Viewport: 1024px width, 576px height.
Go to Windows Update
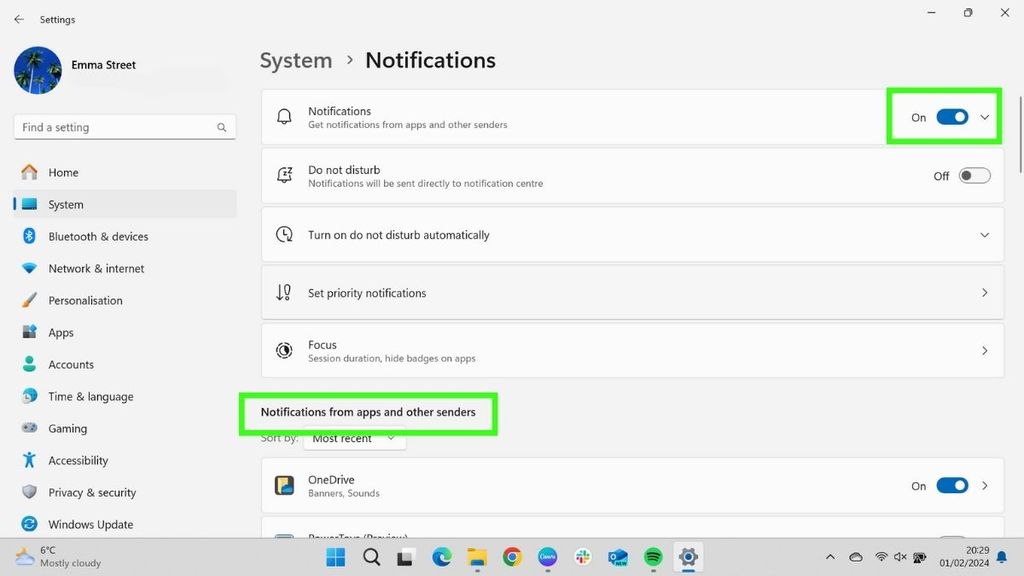[90, 524]
